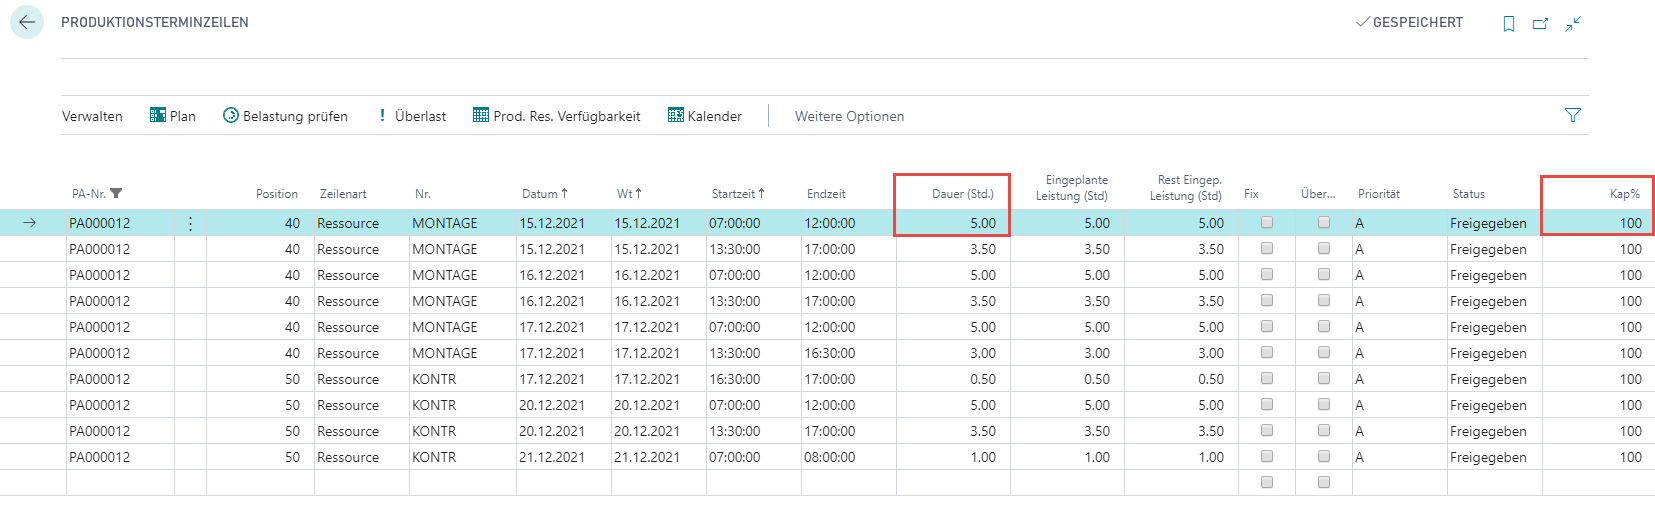Screen dimensions: 1655x525
Task: Open the Verwalten menu
Action: (92, 116)
